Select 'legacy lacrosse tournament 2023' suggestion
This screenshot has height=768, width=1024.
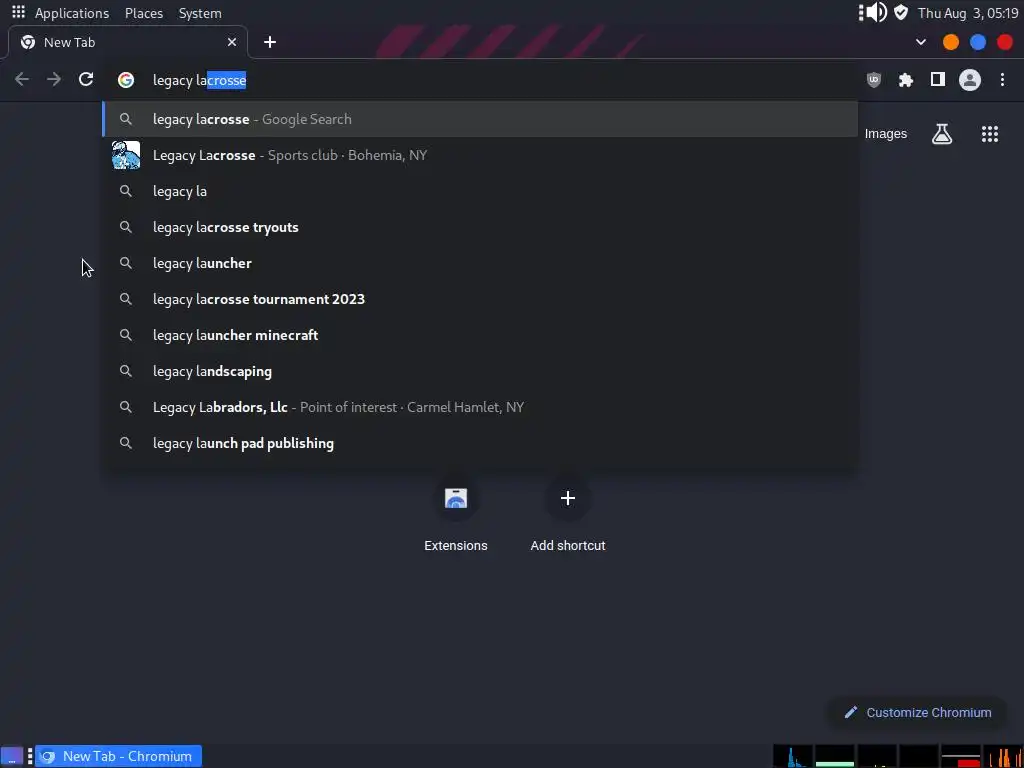(480, 298)
